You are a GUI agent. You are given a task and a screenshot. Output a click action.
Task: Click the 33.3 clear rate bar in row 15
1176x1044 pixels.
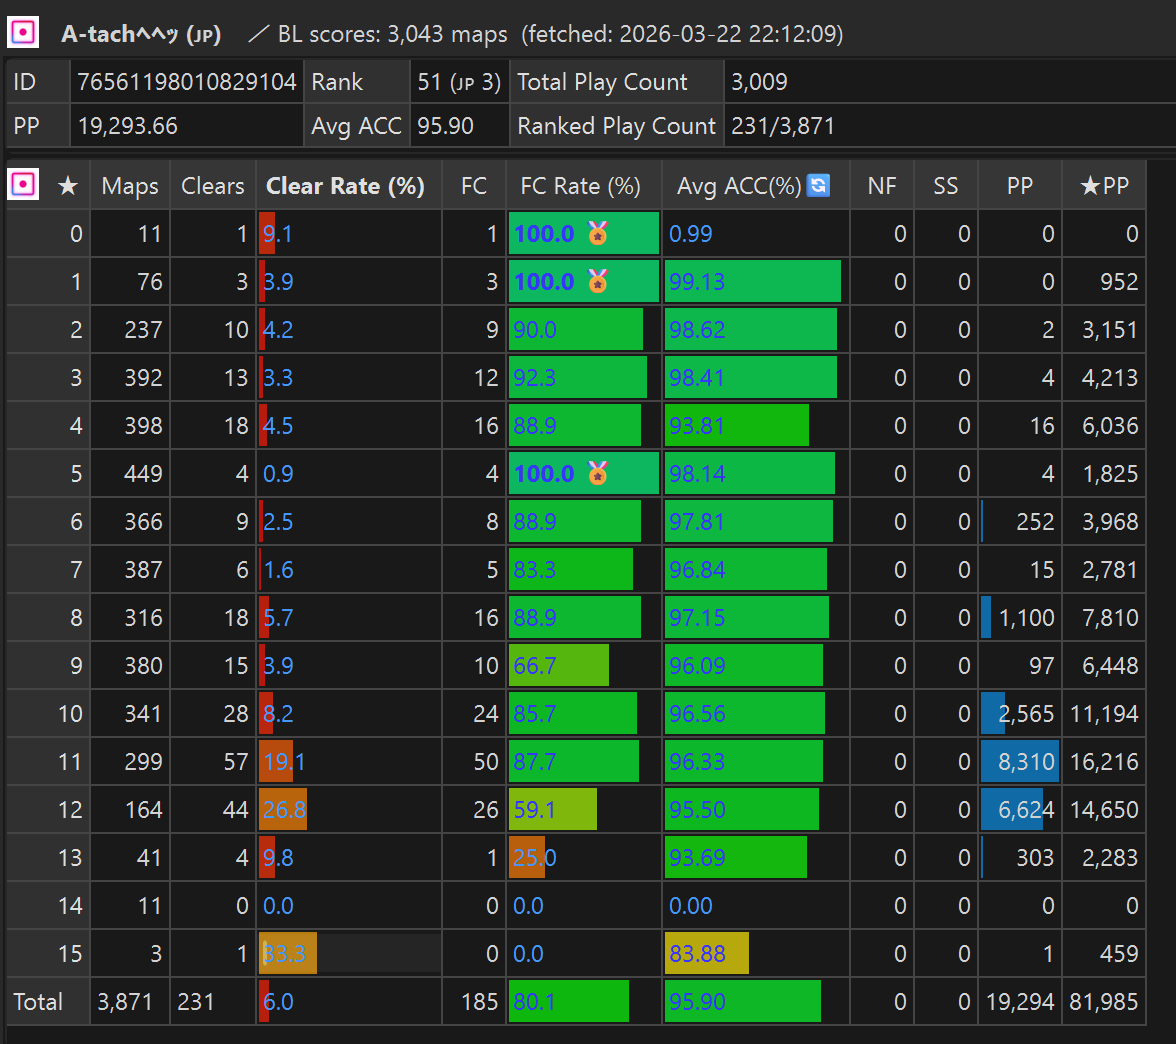pyautogui.click(x=287, y=953)
